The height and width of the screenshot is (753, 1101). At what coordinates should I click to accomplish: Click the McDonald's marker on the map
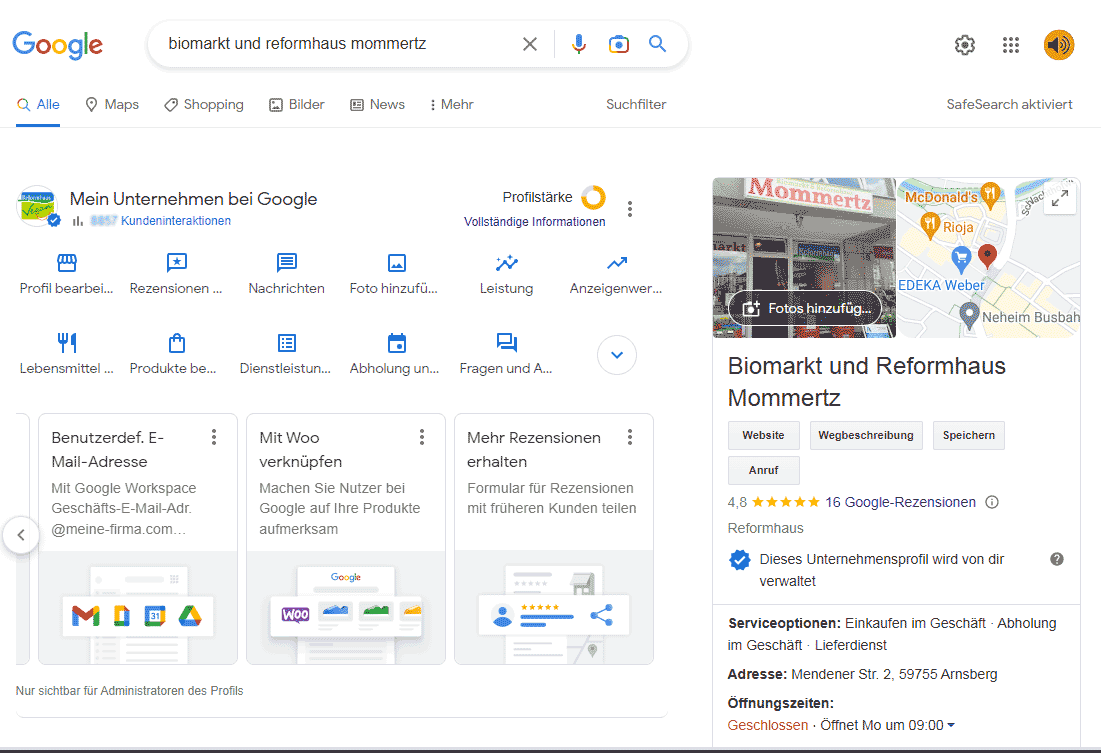point(990,195)
